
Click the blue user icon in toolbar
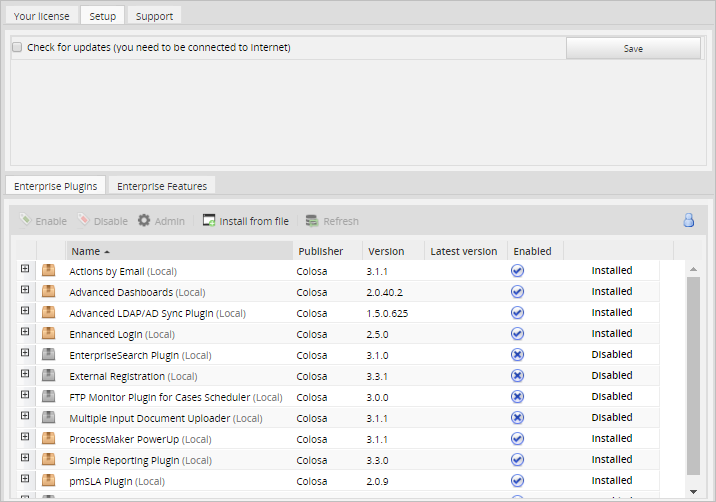(x=688, y=221)
